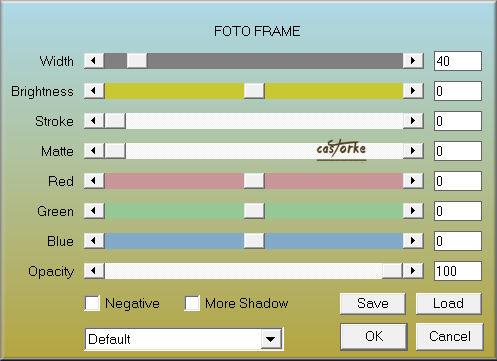
Task: Enable the Negative checkbox
Action: pyautogui.click(x=92, y=303)
